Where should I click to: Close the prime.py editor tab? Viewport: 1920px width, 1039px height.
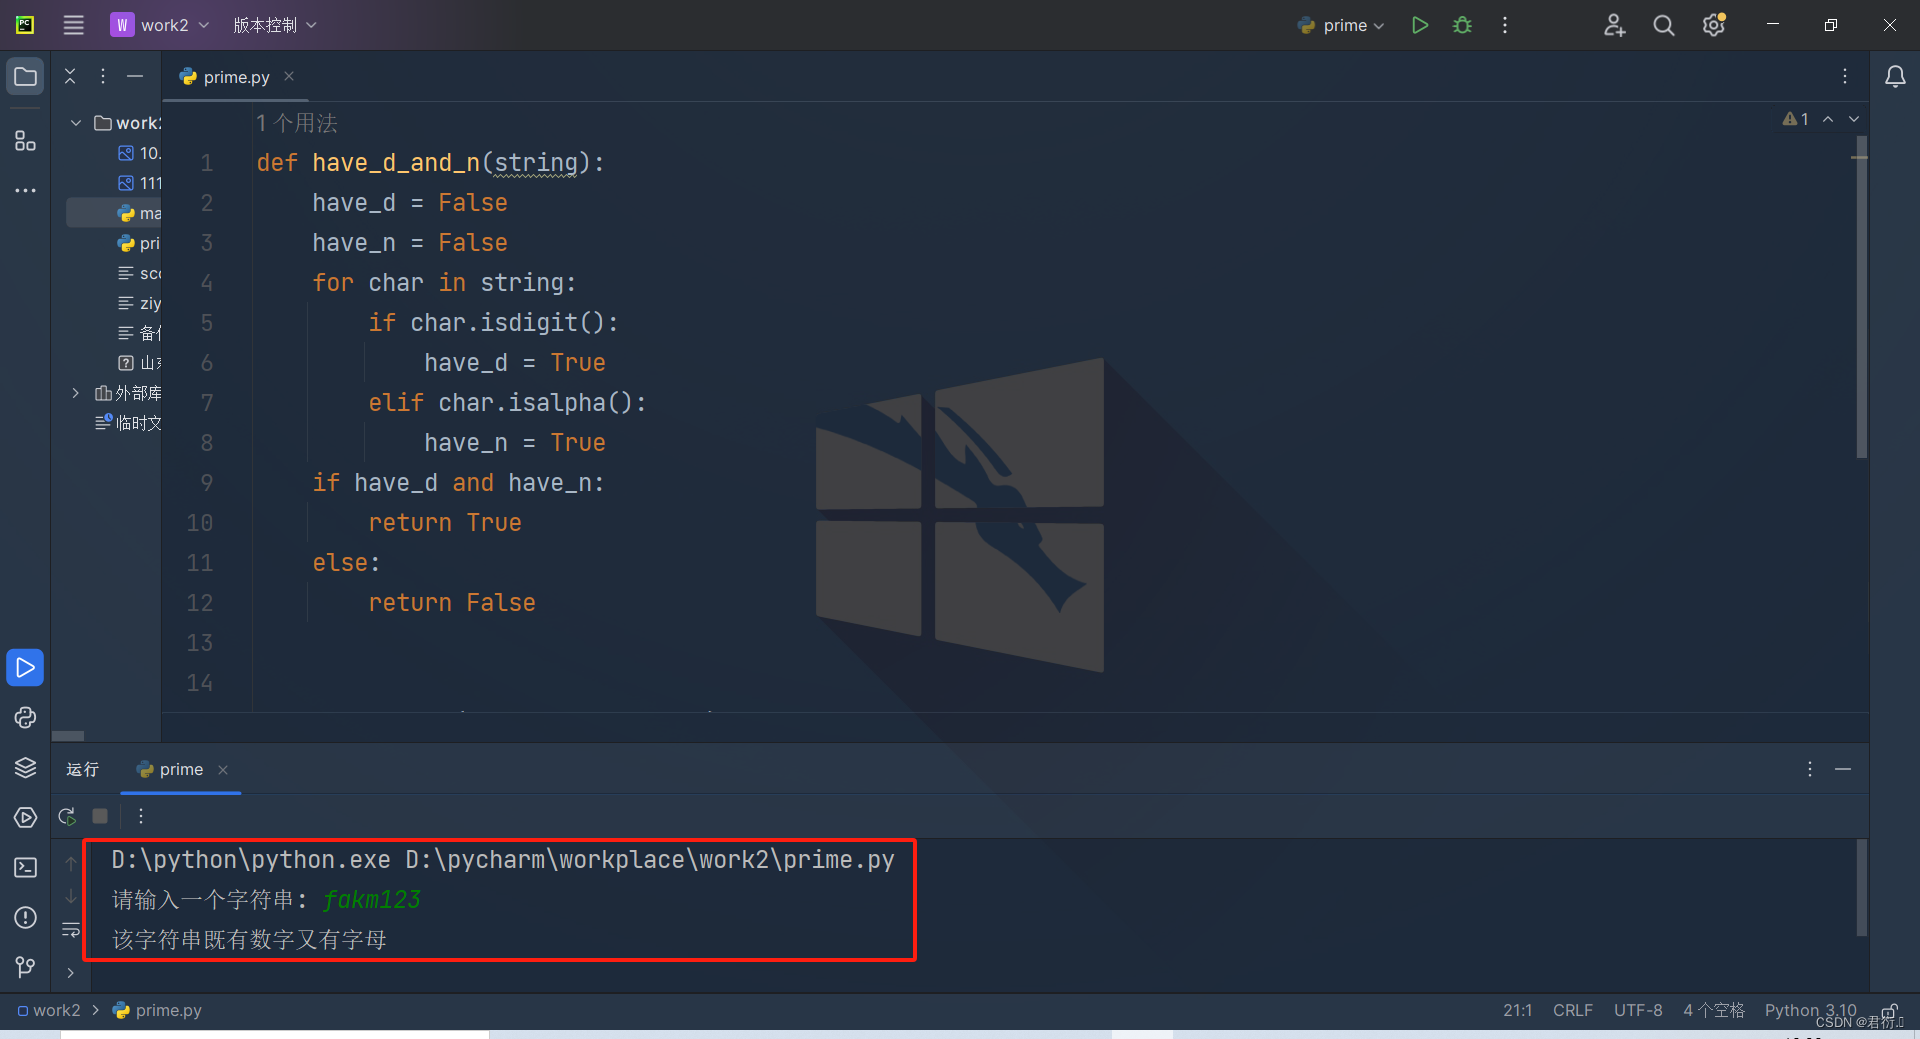289,76
